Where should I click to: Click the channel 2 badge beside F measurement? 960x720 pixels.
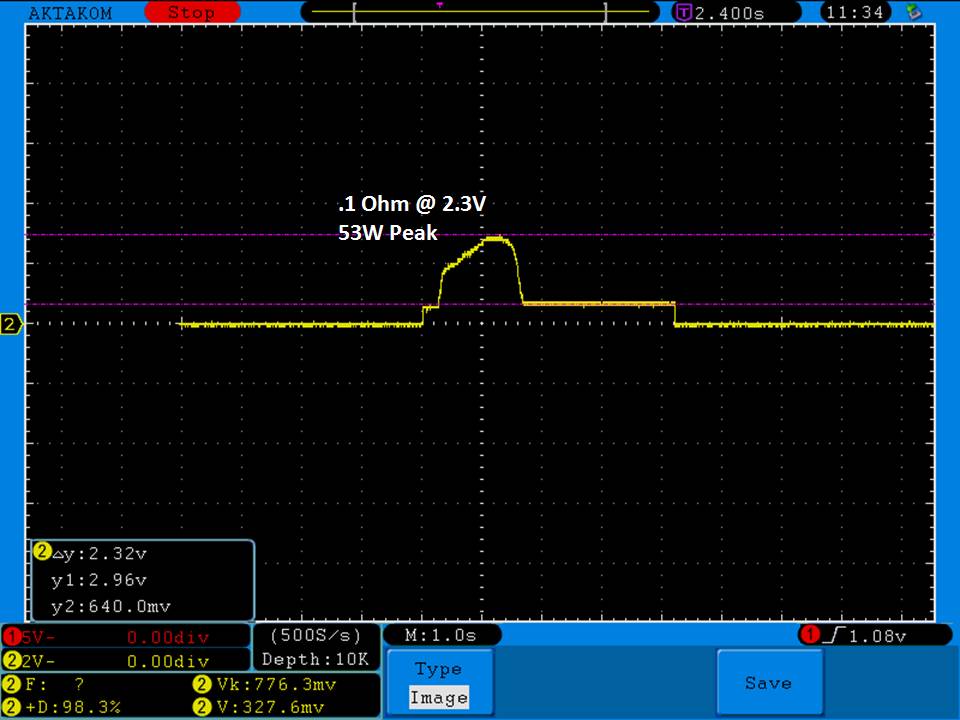point(12,685)
